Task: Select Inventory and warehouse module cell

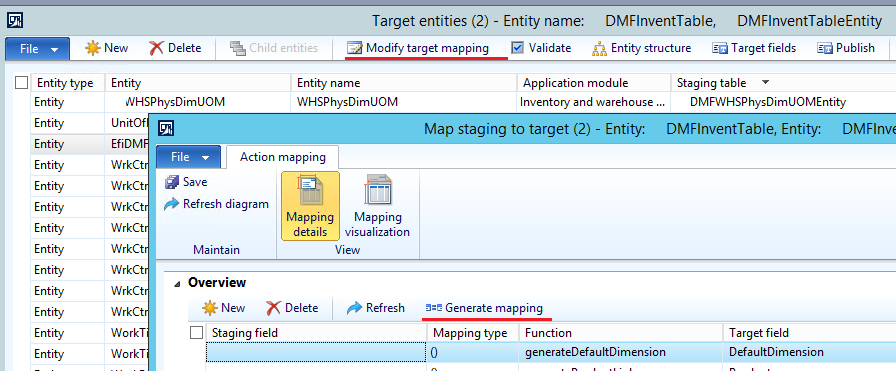Action: pos(594,102)
